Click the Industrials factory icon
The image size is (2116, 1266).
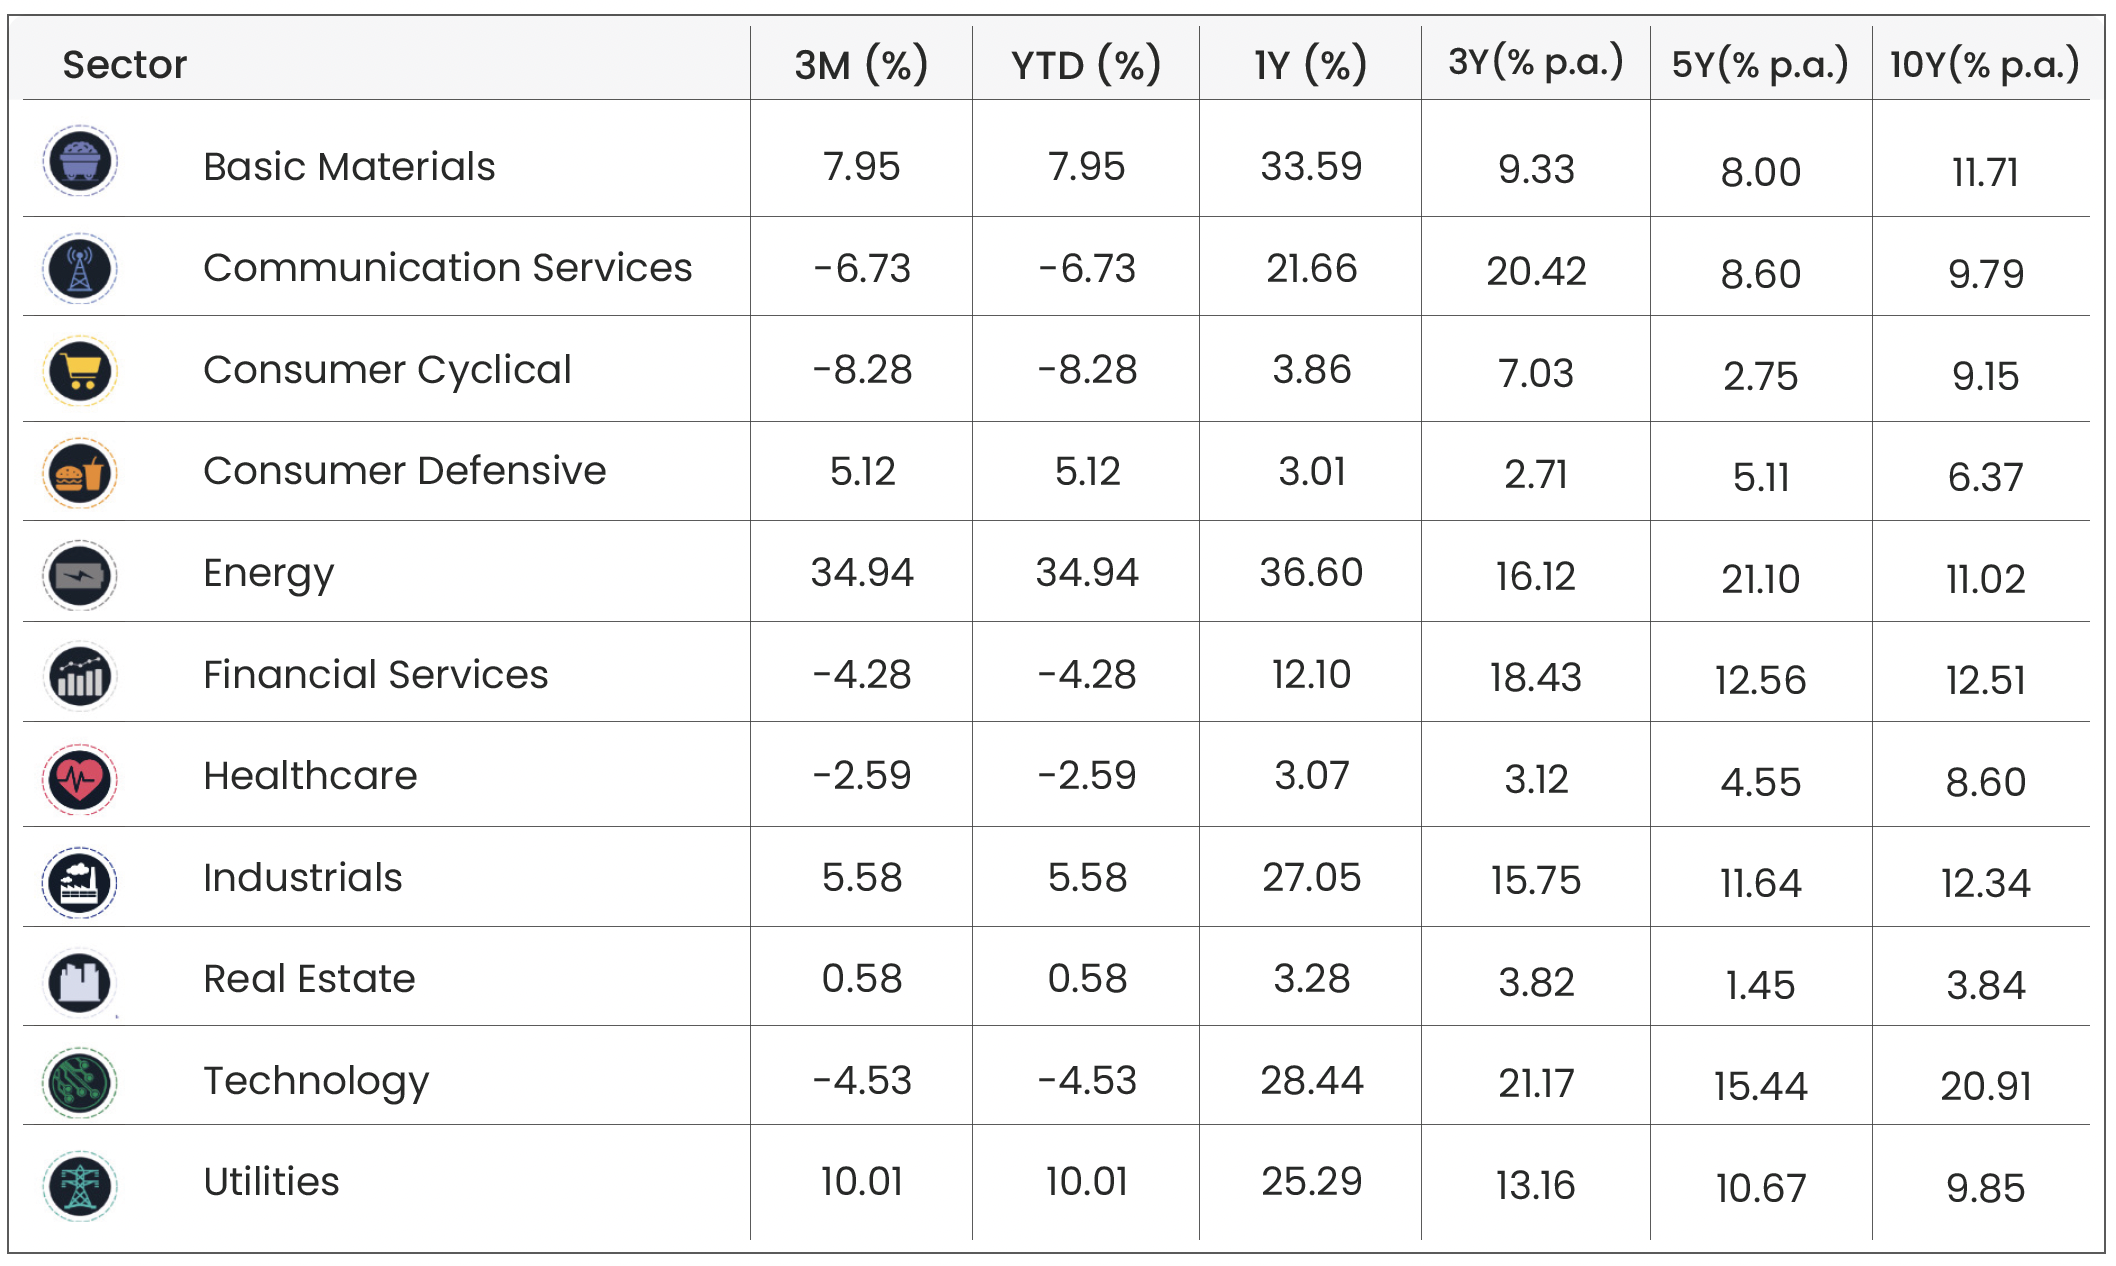pos(80,882)
